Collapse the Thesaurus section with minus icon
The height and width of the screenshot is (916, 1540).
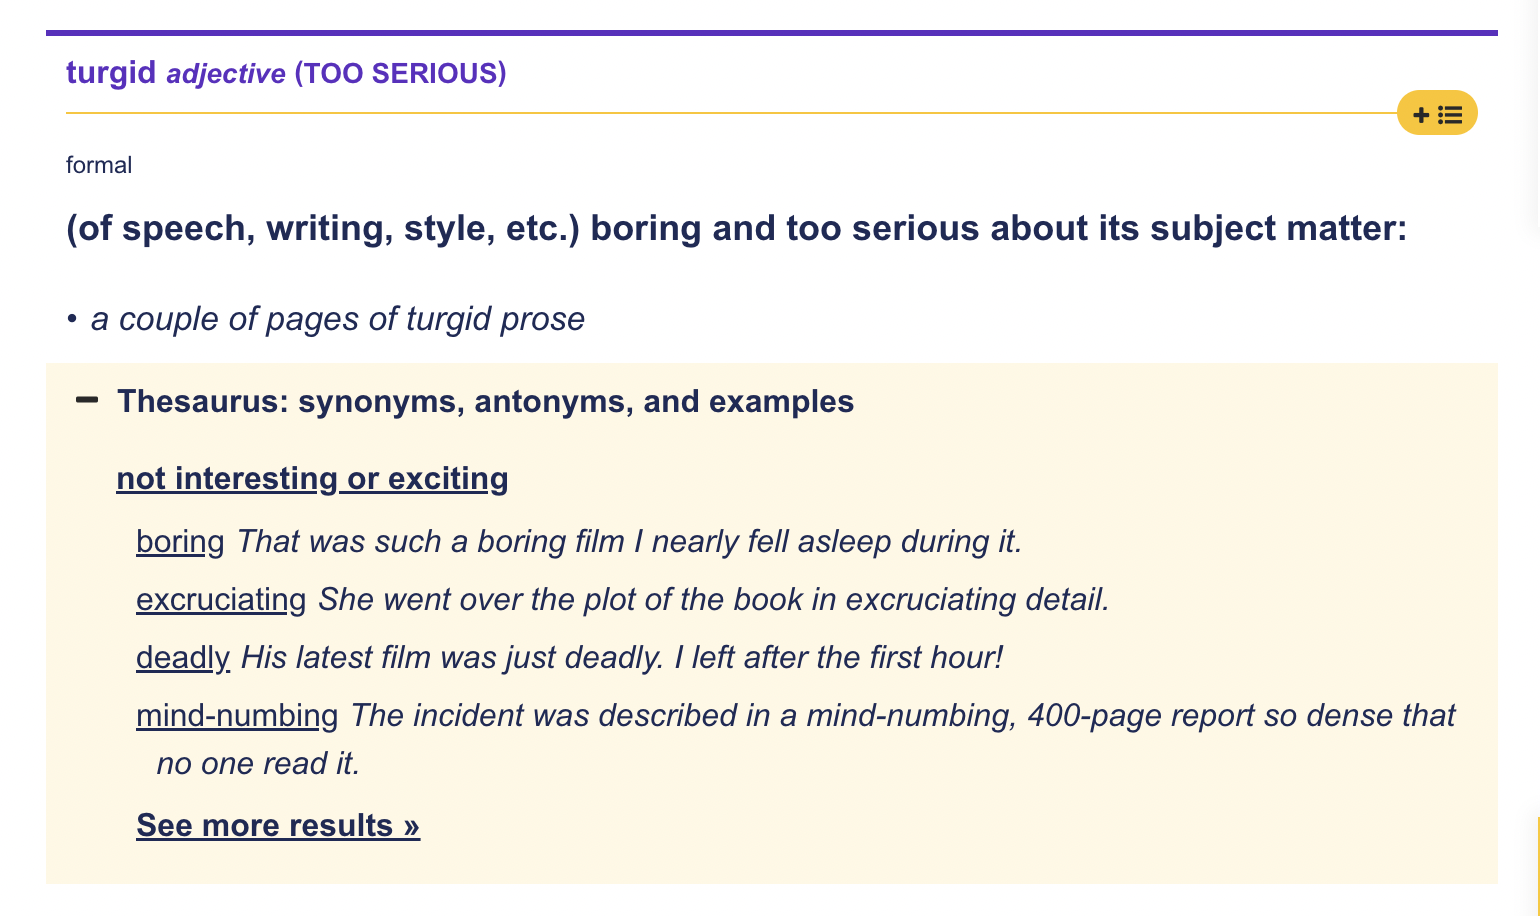click(x=88, y=400)
